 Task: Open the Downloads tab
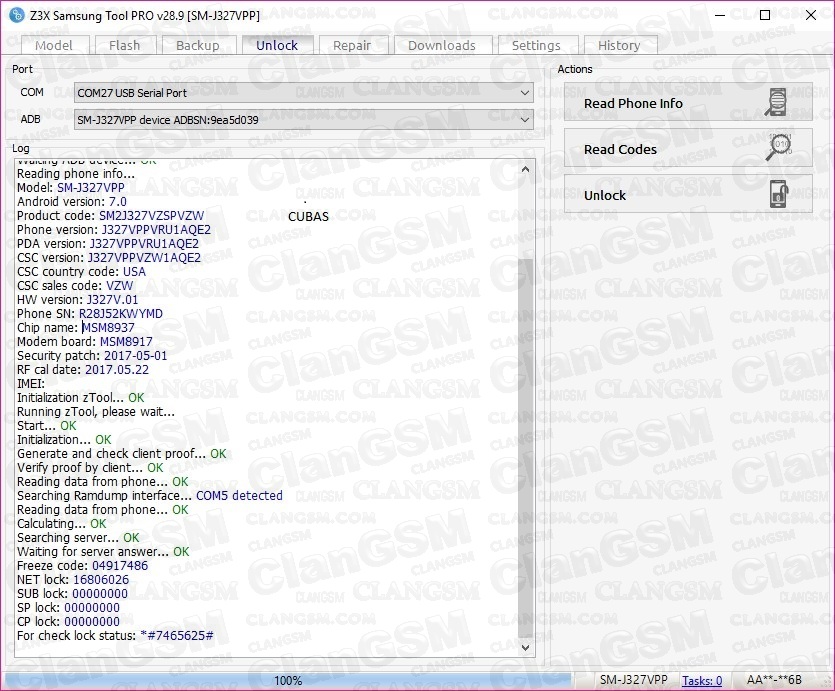[x=442, y=46]
